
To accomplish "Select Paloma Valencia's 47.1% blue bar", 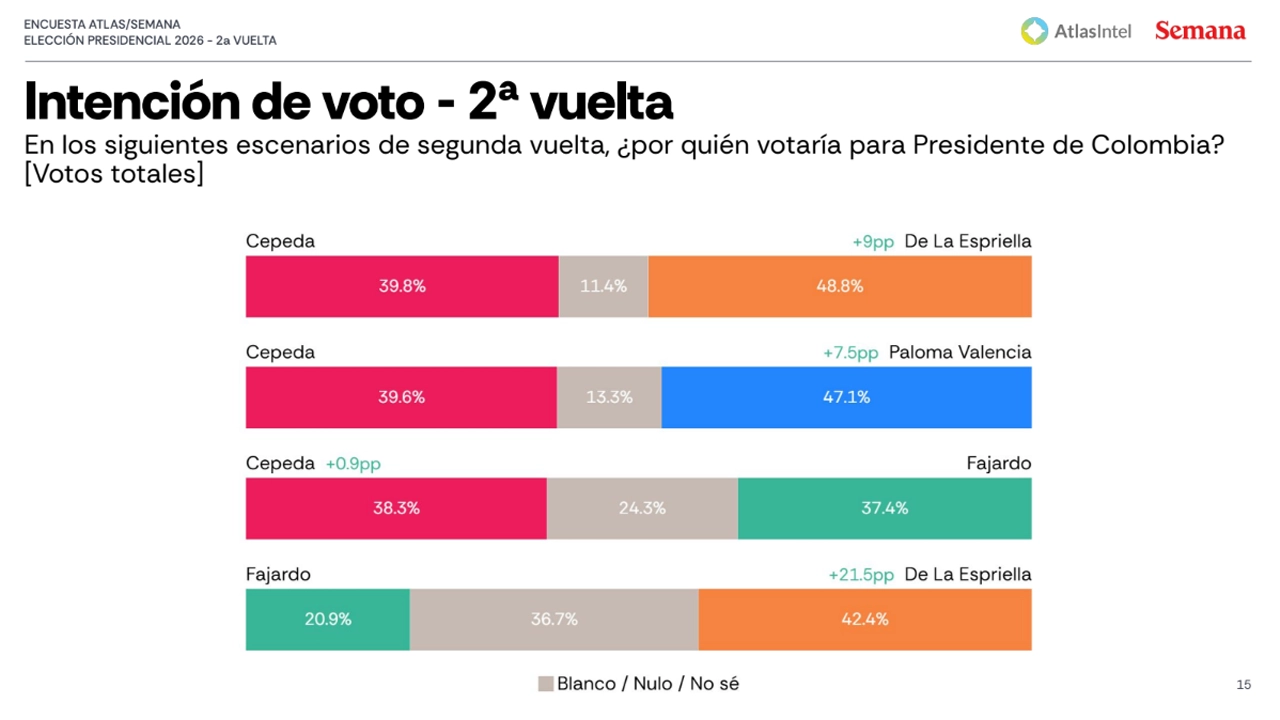I will (846, 397).
